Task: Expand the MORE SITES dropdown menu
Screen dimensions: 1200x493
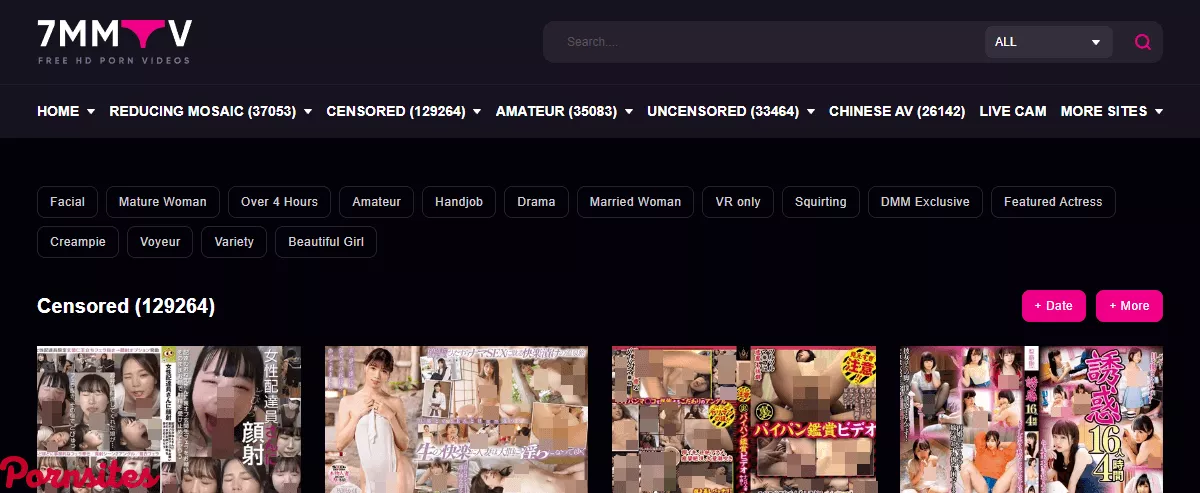Action: tap(1111, 111)
